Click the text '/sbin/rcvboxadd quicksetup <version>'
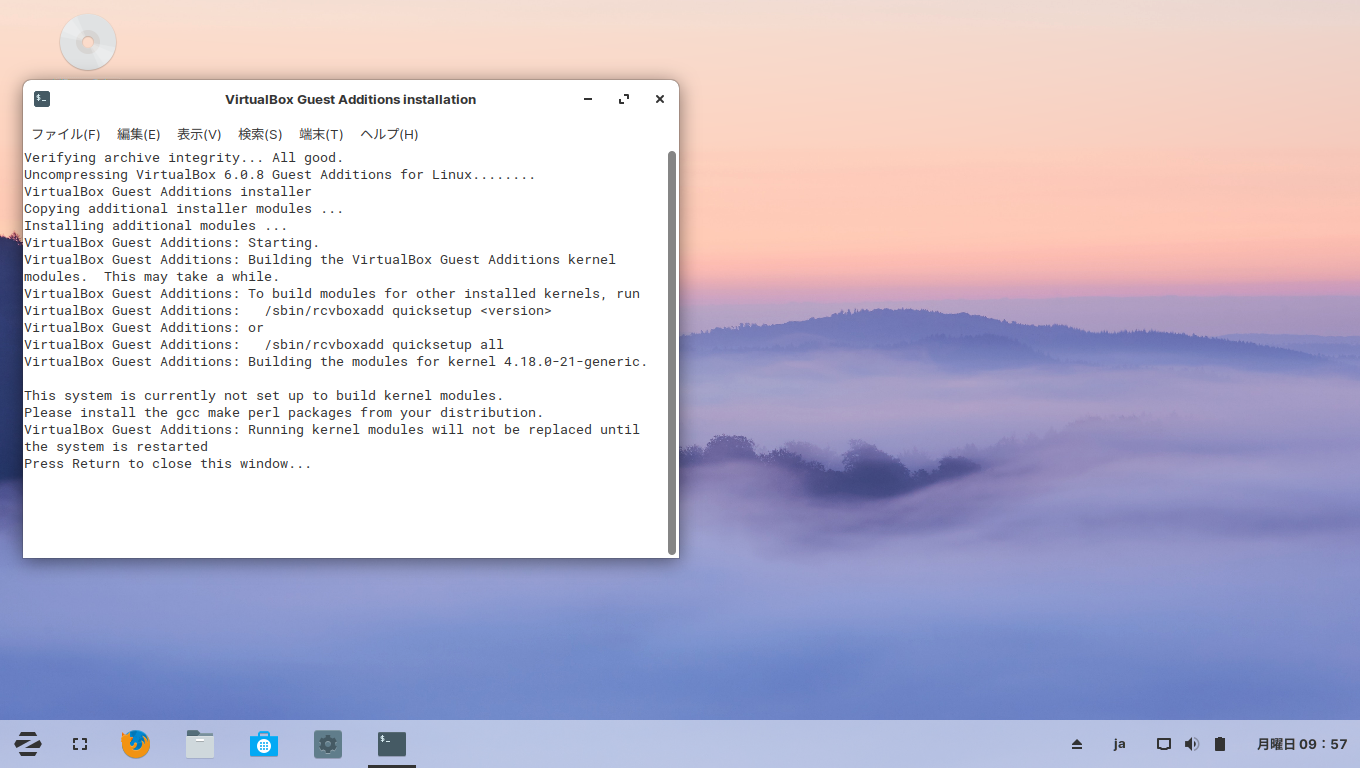Viewport: 1360px width, 768px height. 408,311
